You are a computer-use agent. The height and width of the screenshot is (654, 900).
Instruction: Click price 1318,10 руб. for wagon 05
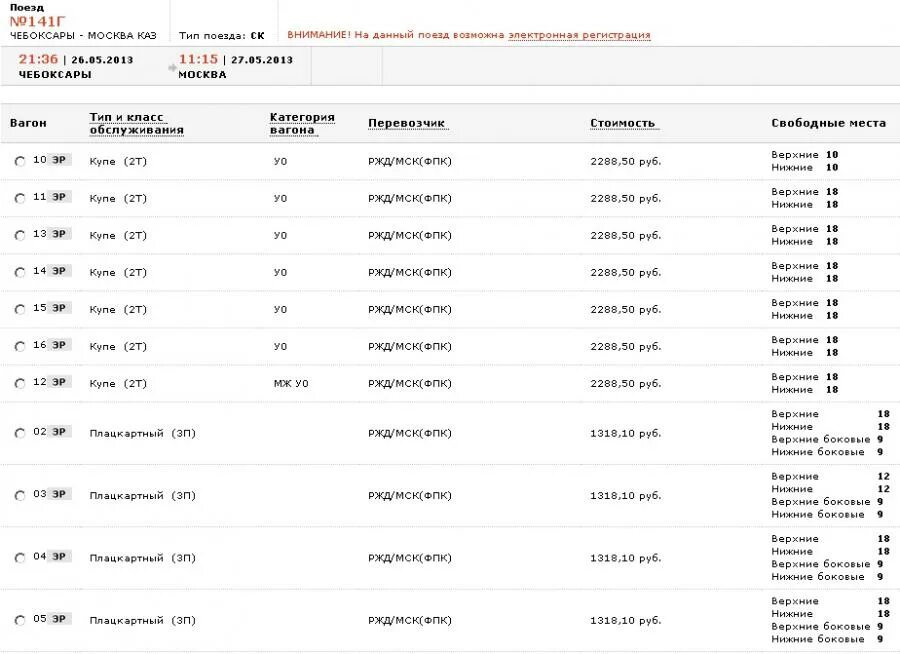coord(626,621)
